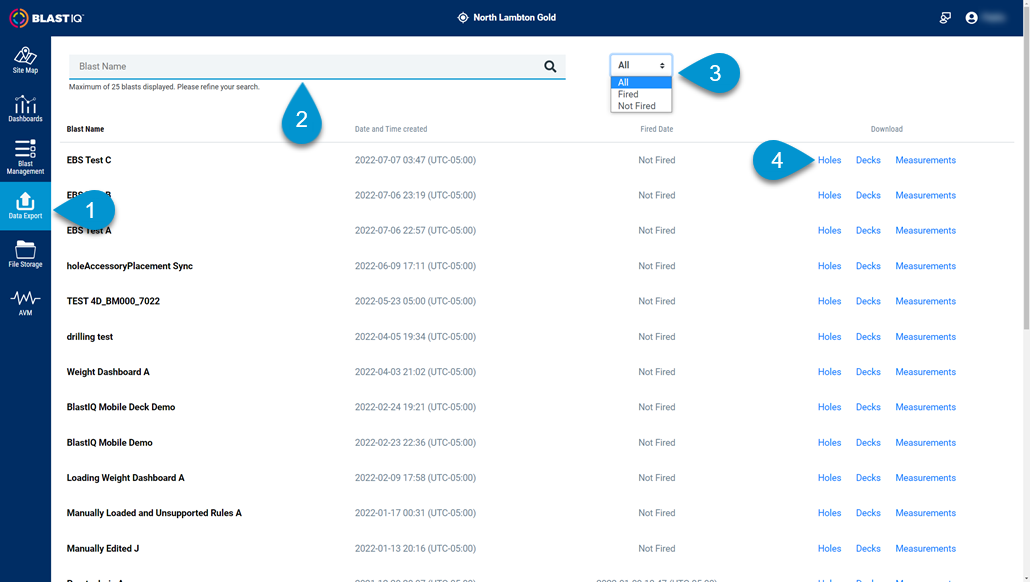The width and height of the screenshot is (1030, 582).
Task: Choose the Fired filter option
Action: pos(641,94)
